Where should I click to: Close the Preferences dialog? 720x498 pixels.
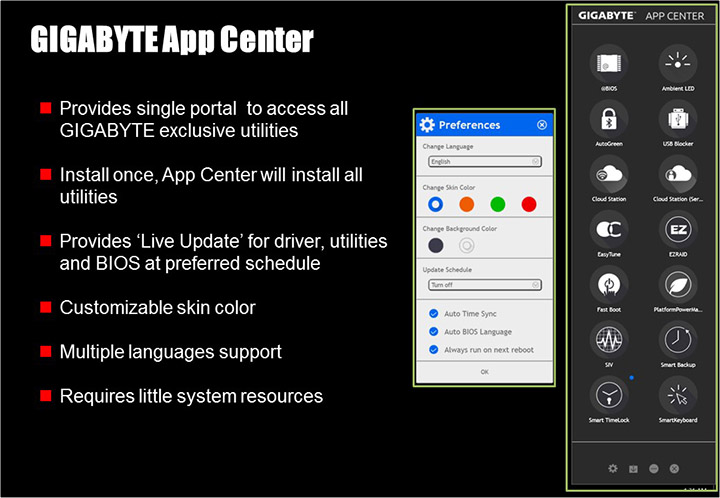tap(542, 125)
